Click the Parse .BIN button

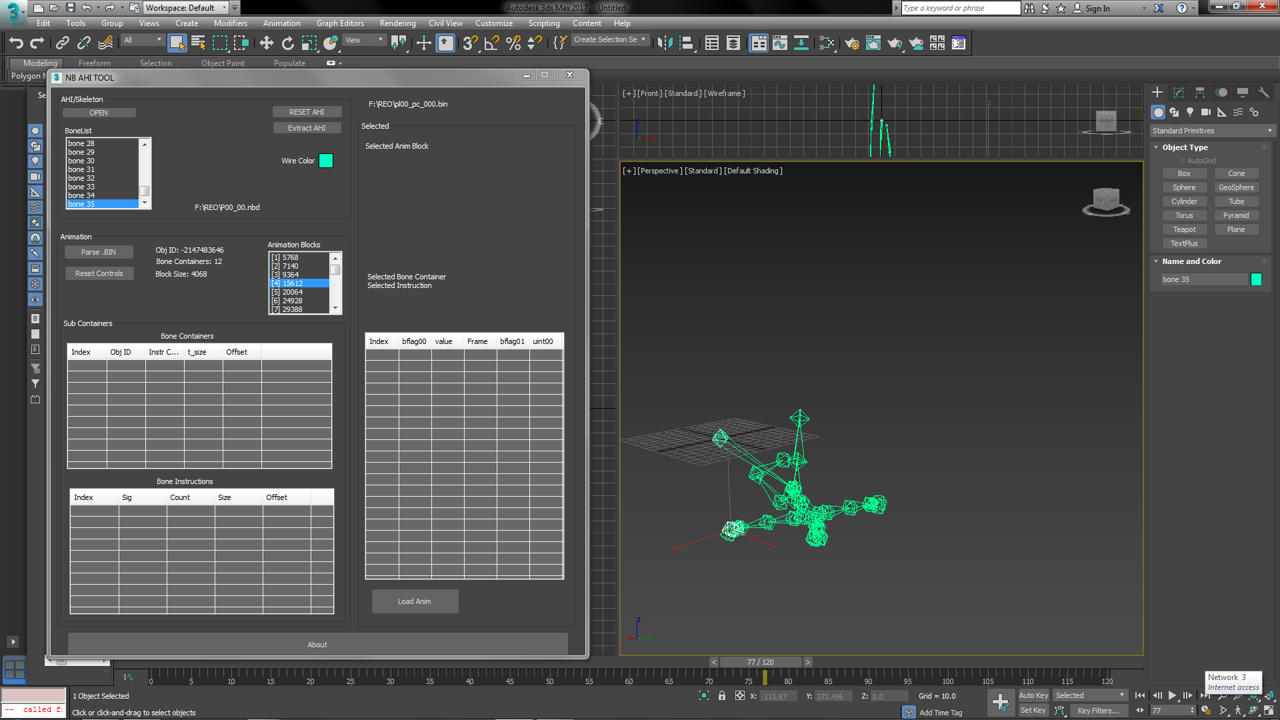99,252
